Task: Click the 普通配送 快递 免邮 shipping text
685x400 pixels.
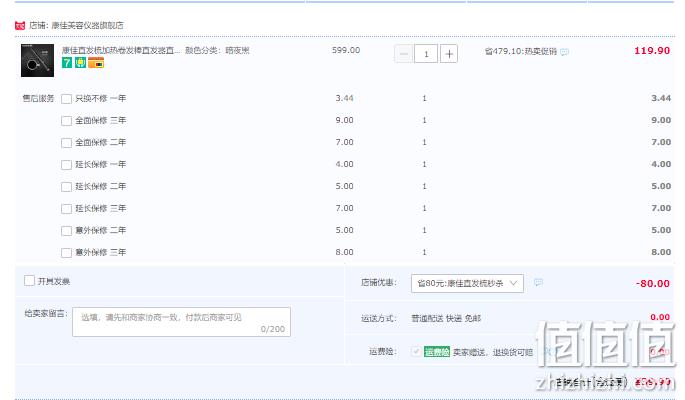Action: (446, 318)
